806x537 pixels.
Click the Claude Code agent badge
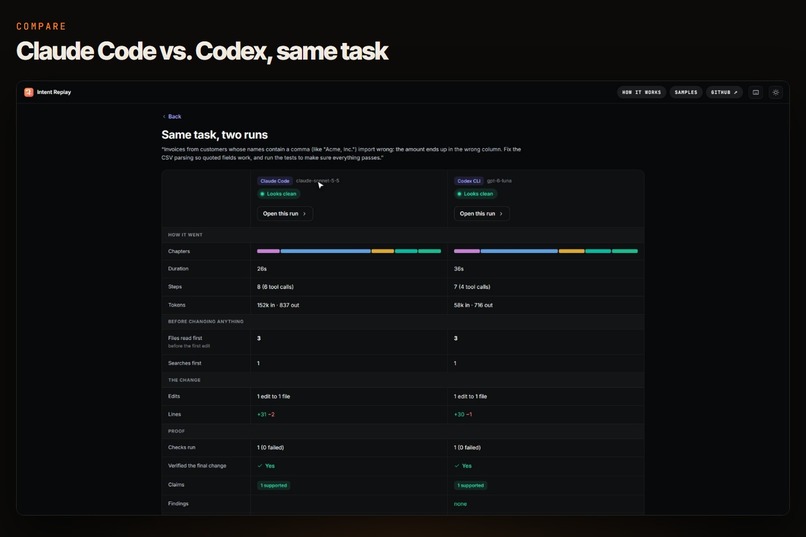tap(274, 181)
